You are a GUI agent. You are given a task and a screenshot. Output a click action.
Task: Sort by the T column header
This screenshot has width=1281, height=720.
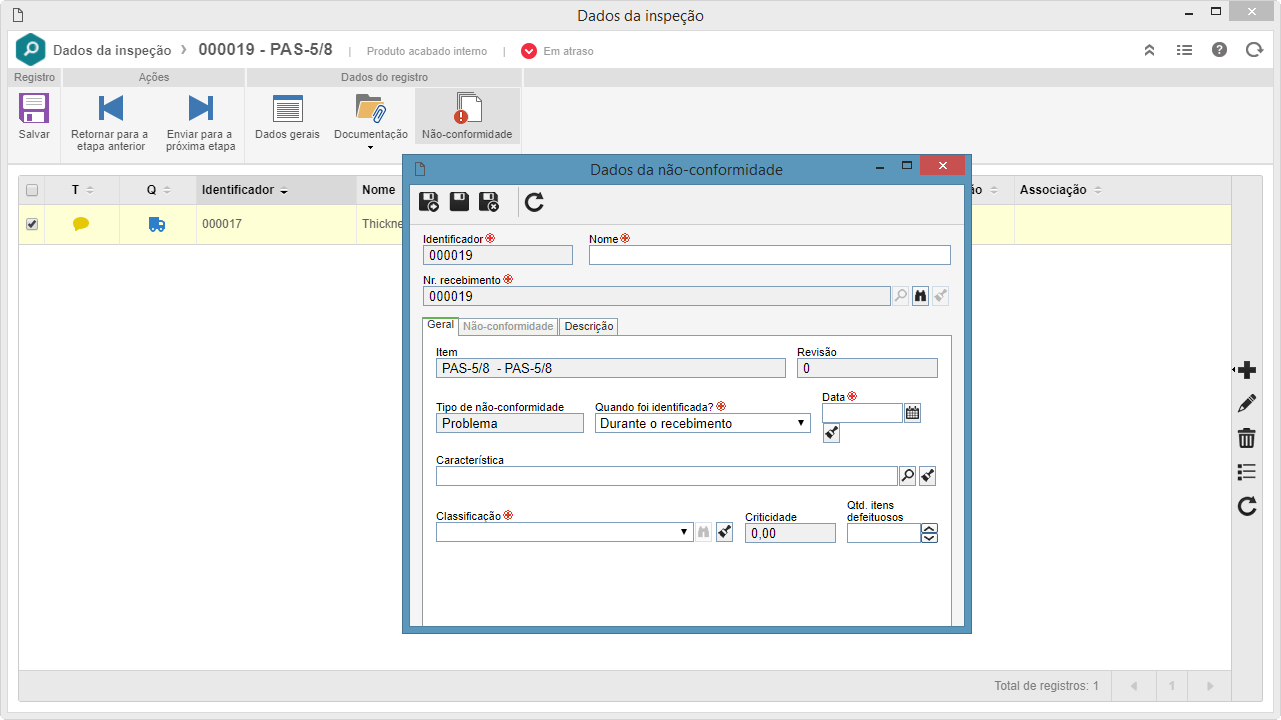pyautogui.click(x=81, y=190)
